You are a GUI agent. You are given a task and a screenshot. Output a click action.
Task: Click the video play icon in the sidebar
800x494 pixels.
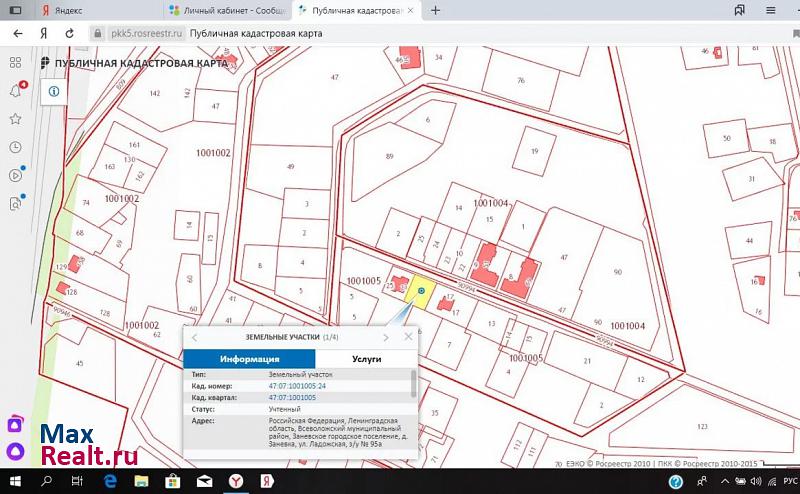(15, 175)
